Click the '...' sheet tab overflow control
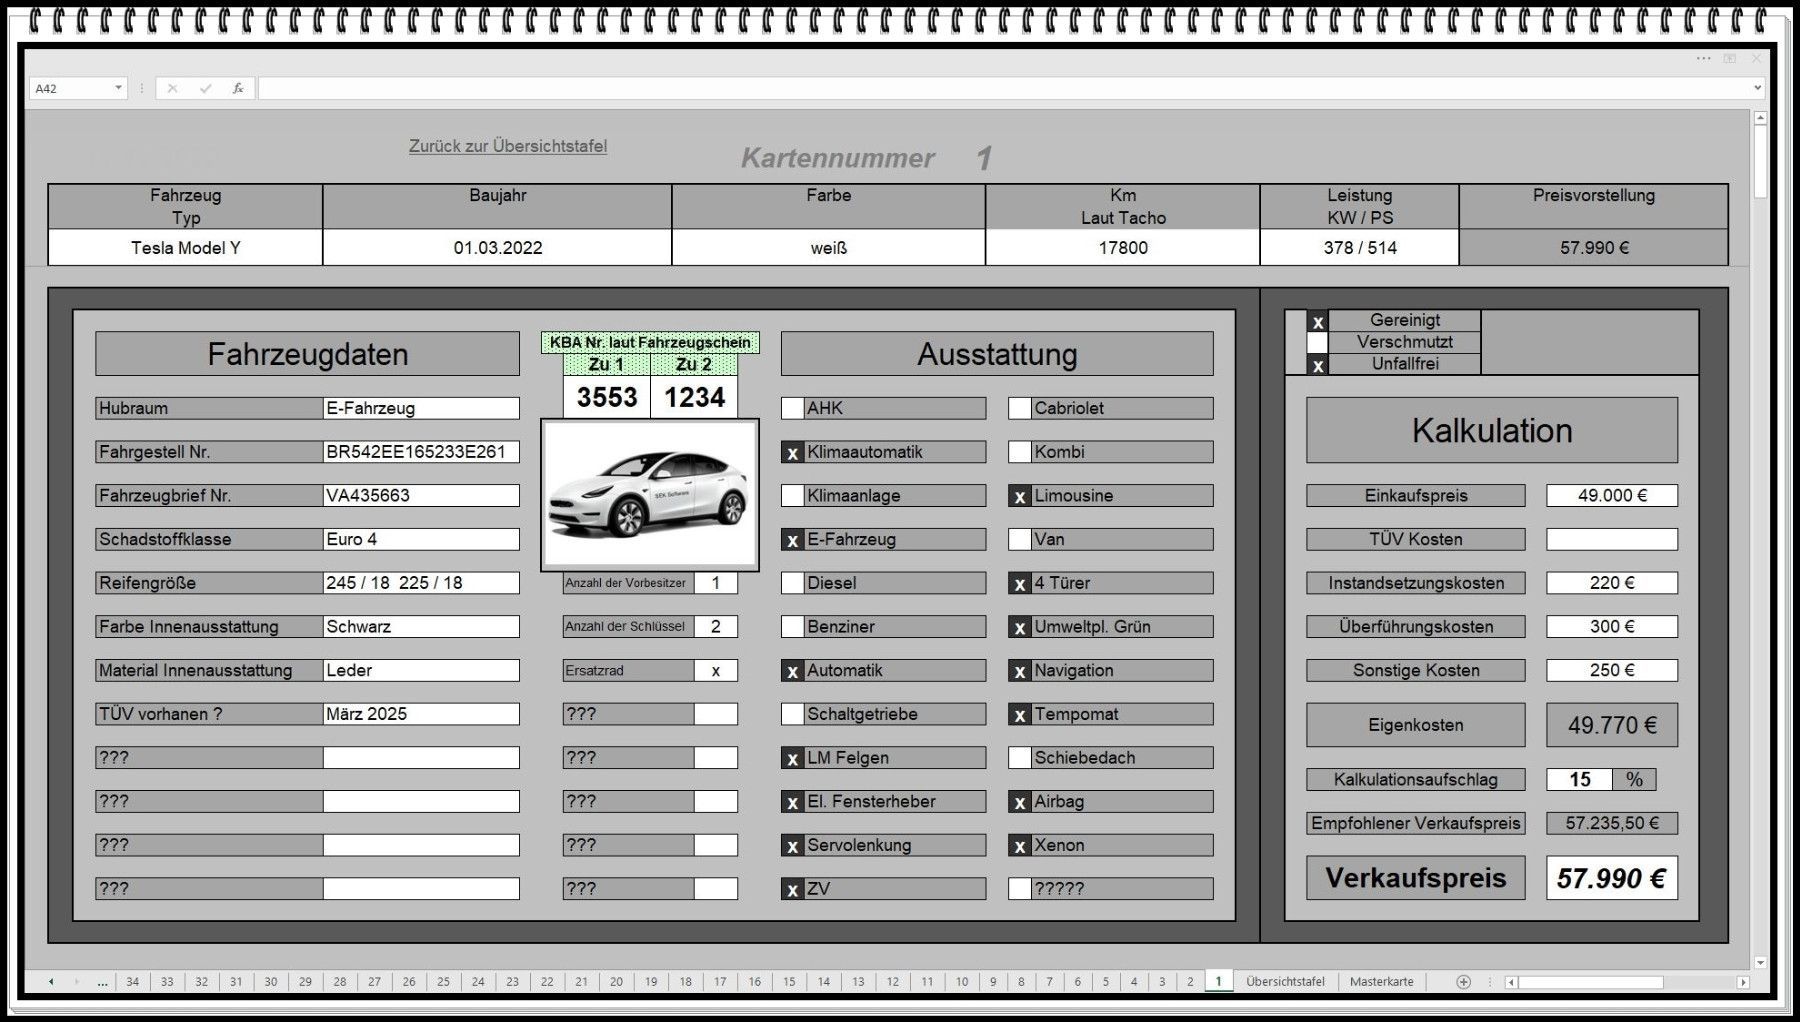Viewport: 1800px width, 1022px height. coord(101,981)
